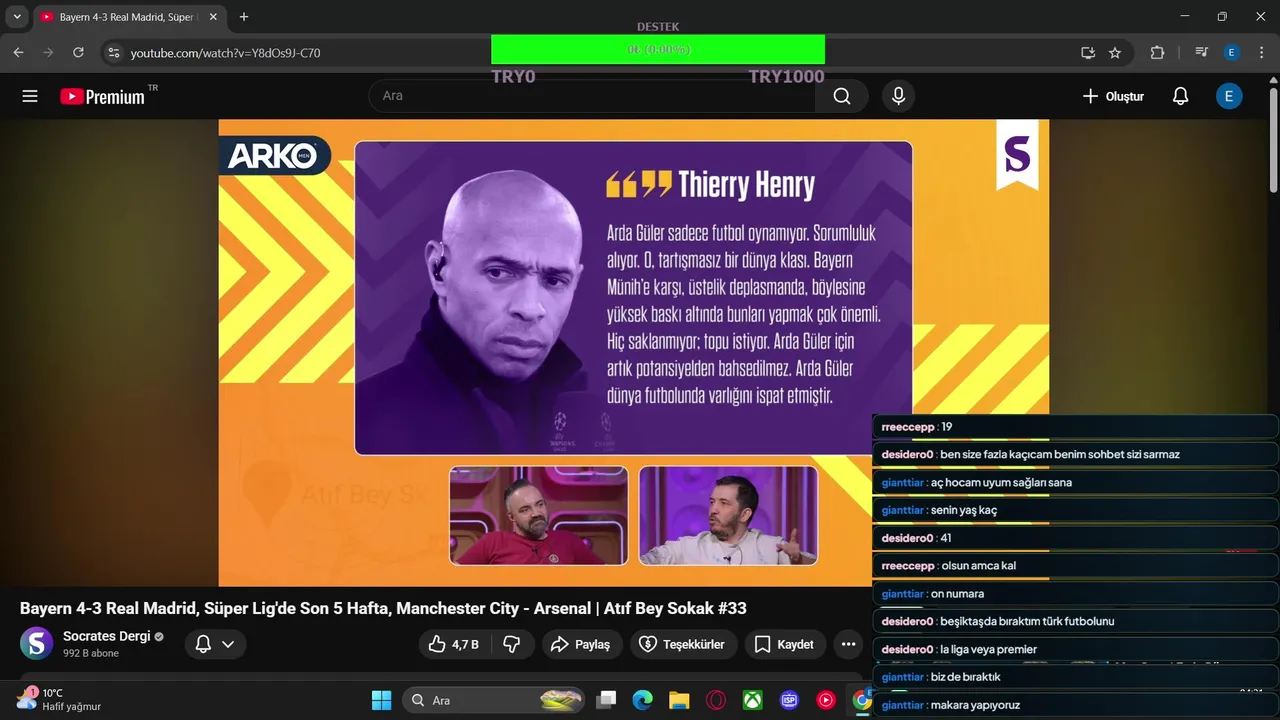Click the Teşekkürler thanks button
Screen dimensions: 1280x720
(683, 644)
